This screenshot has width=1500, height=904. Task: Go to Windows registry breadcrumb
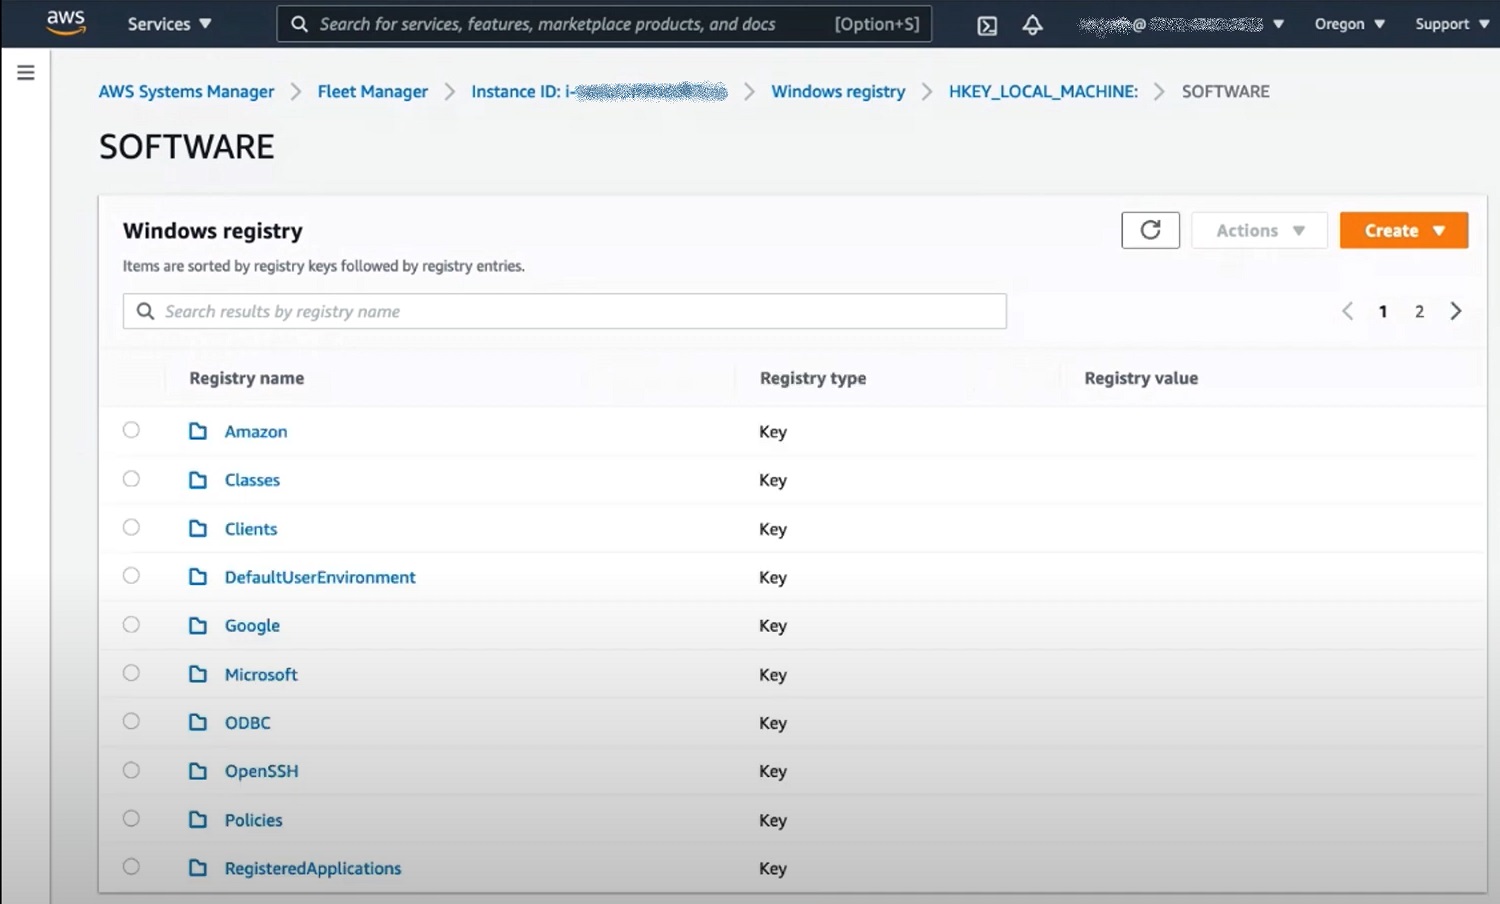pyautogui.click(x=838, y=91)
